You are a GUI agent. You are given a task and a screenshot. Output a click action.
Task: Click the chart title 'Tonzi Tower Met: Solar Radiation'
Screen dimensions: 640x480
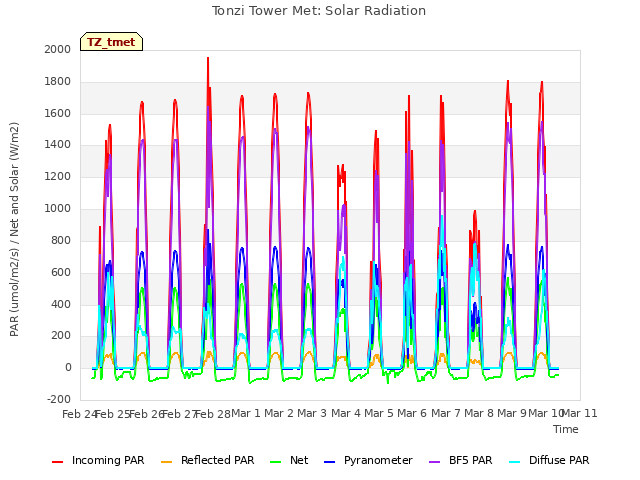click(319, 11)
